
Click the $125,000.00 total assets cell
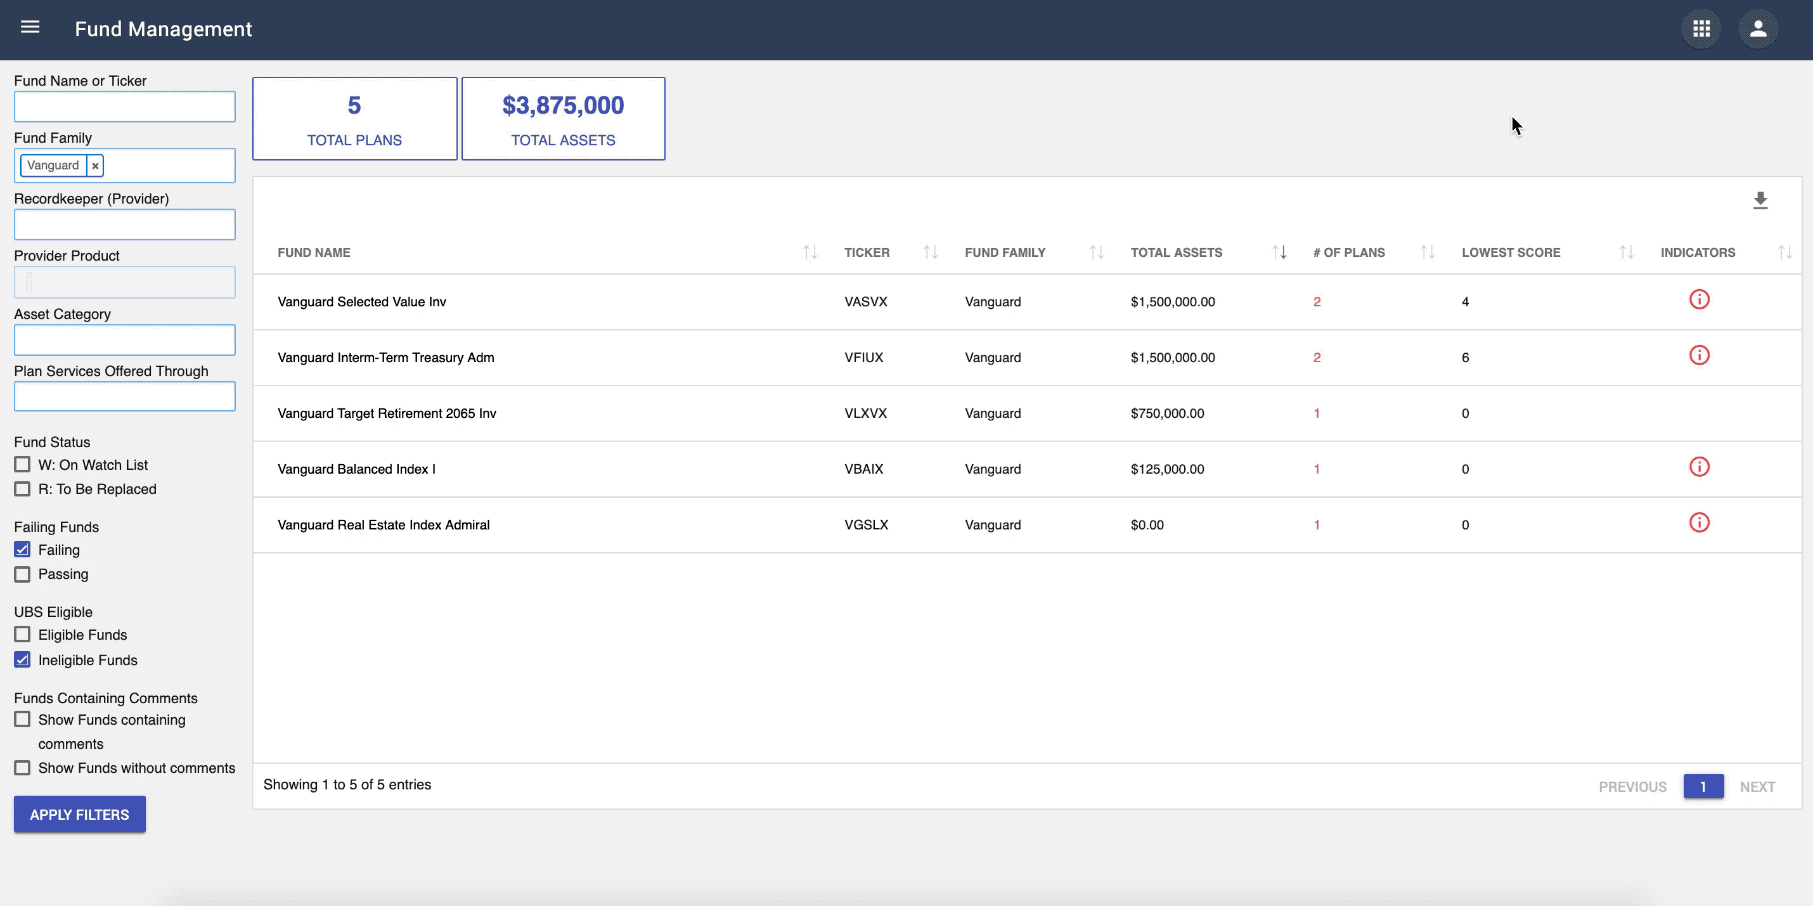tap(1167, 470)
